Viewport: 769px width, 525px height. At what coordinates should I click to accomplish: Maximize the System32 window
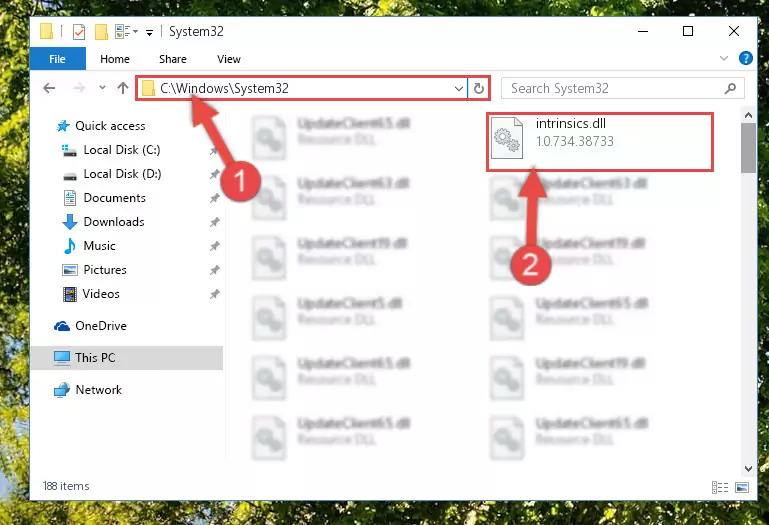[x=688, y=31]
